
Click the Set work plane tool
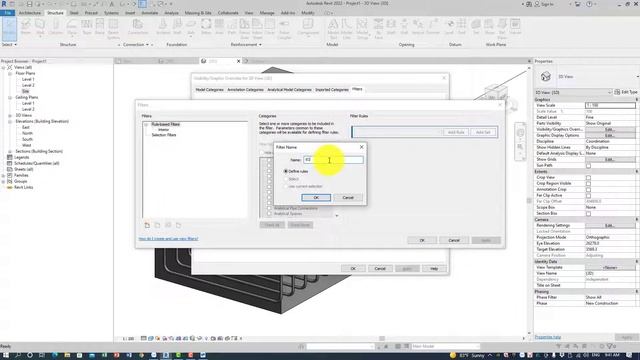(x=476, y=28)
